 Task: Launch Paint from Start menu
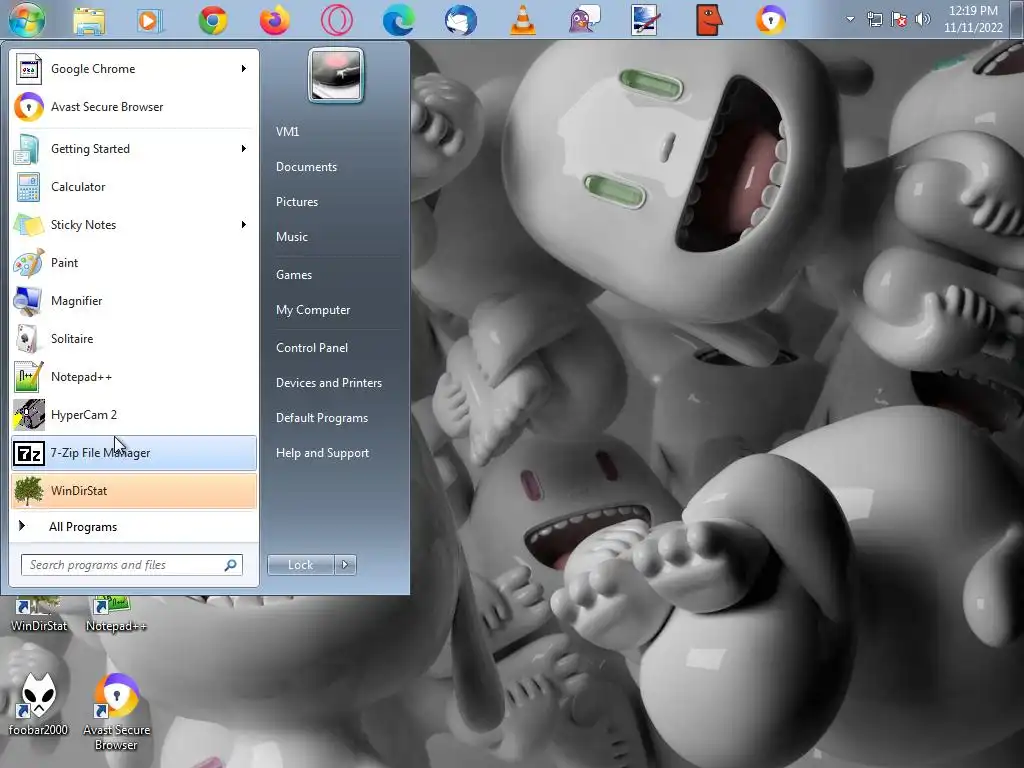point(134,263)
